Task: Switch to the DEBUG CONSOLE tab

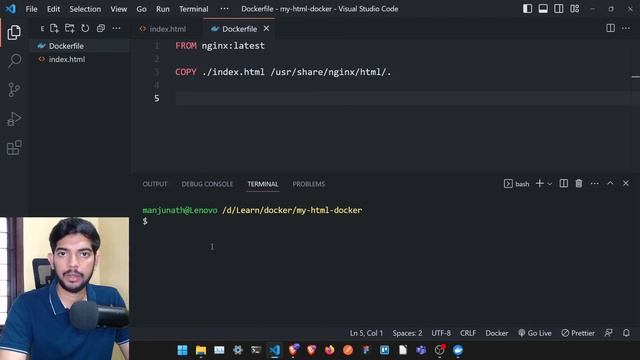Action: coord(207,184)
